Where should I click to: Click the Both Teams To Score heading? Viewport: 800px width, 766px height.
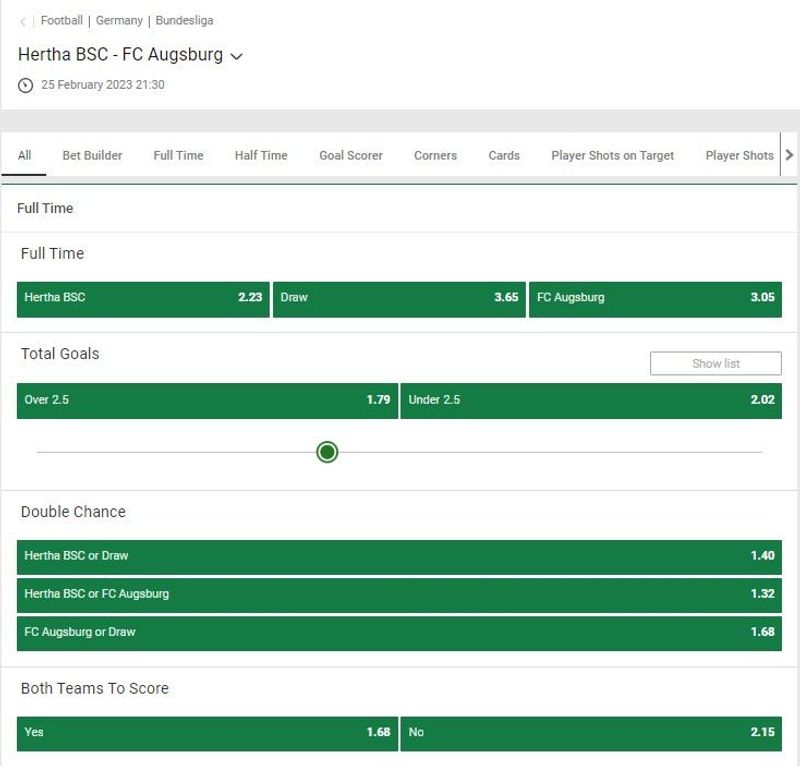[x=94, y=688]
